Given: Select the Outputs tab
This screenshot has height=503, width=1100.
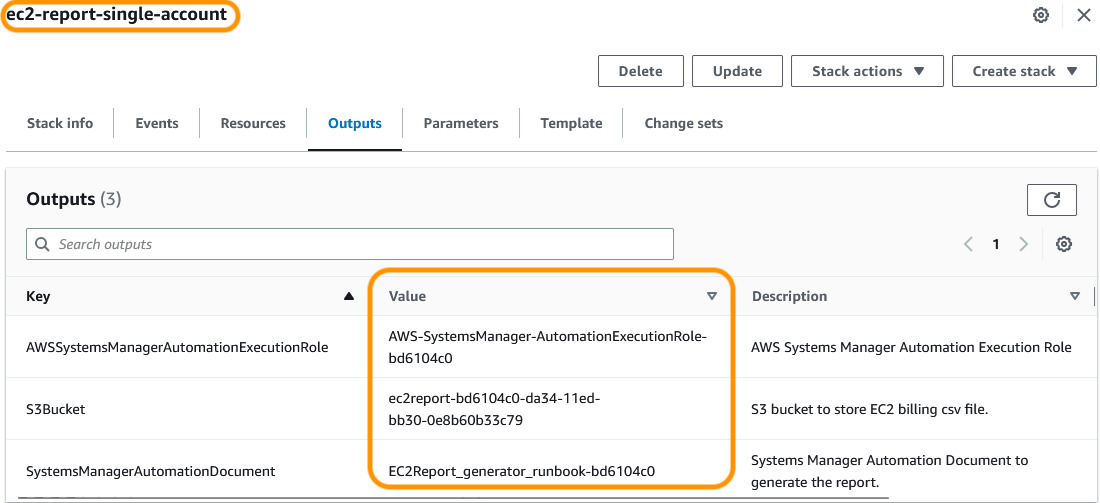Looking at the screenshot, I should coord(355,123).
